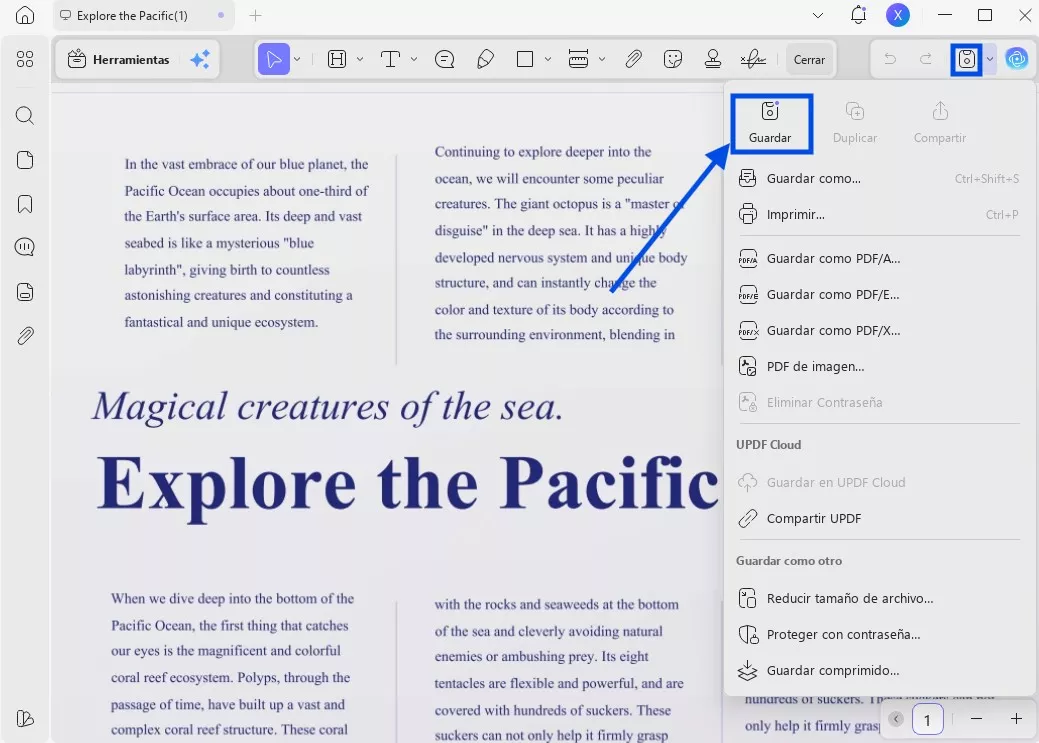Click Compartir UPDF menu entry
Image resolution: width=1039 pixels, height=743 pixels.
click(878, 518)
